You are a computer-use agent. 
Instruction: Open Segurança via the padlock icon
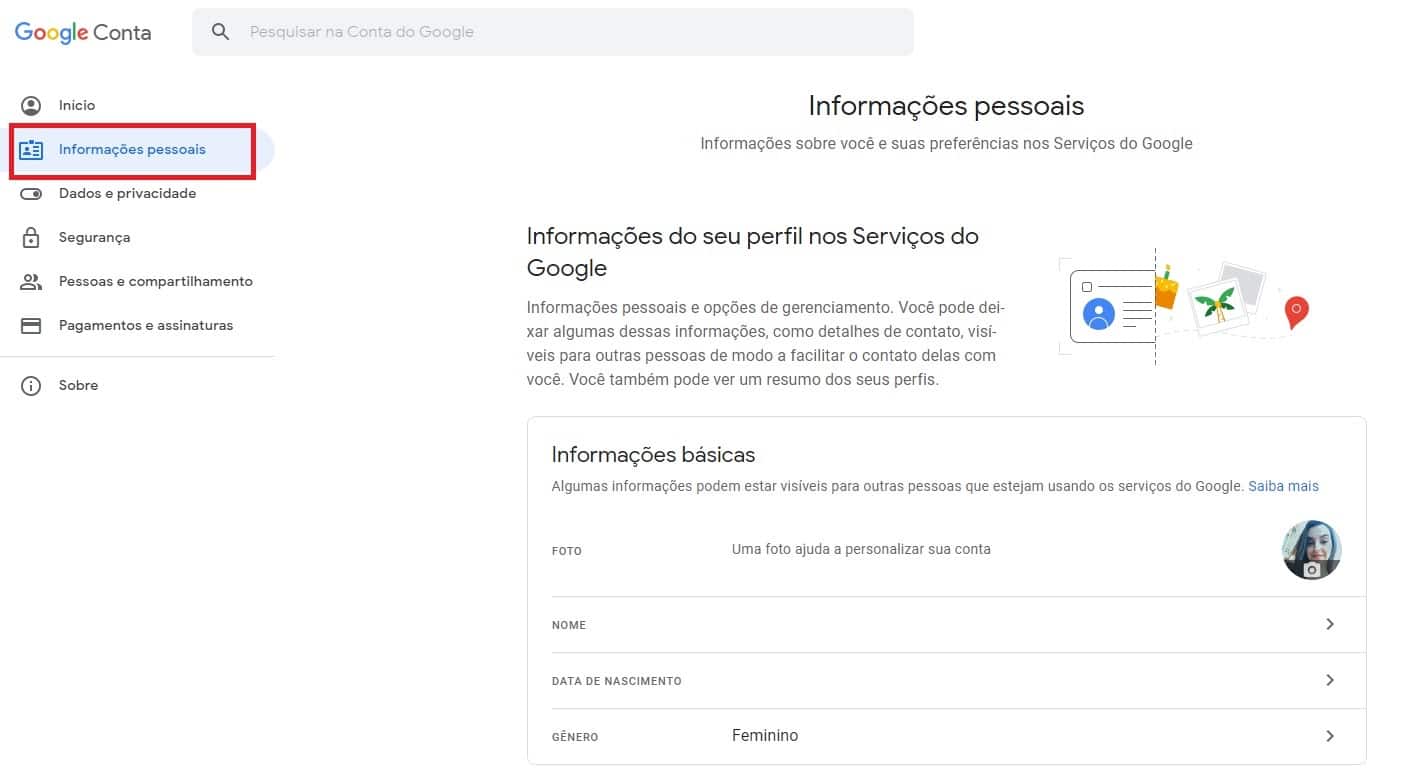point(31,237)
